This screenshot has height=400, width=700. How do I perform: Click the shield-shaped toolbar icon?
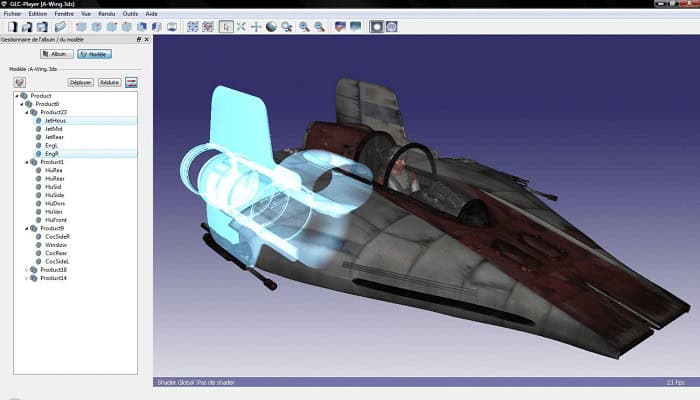(x=340, y=27)
